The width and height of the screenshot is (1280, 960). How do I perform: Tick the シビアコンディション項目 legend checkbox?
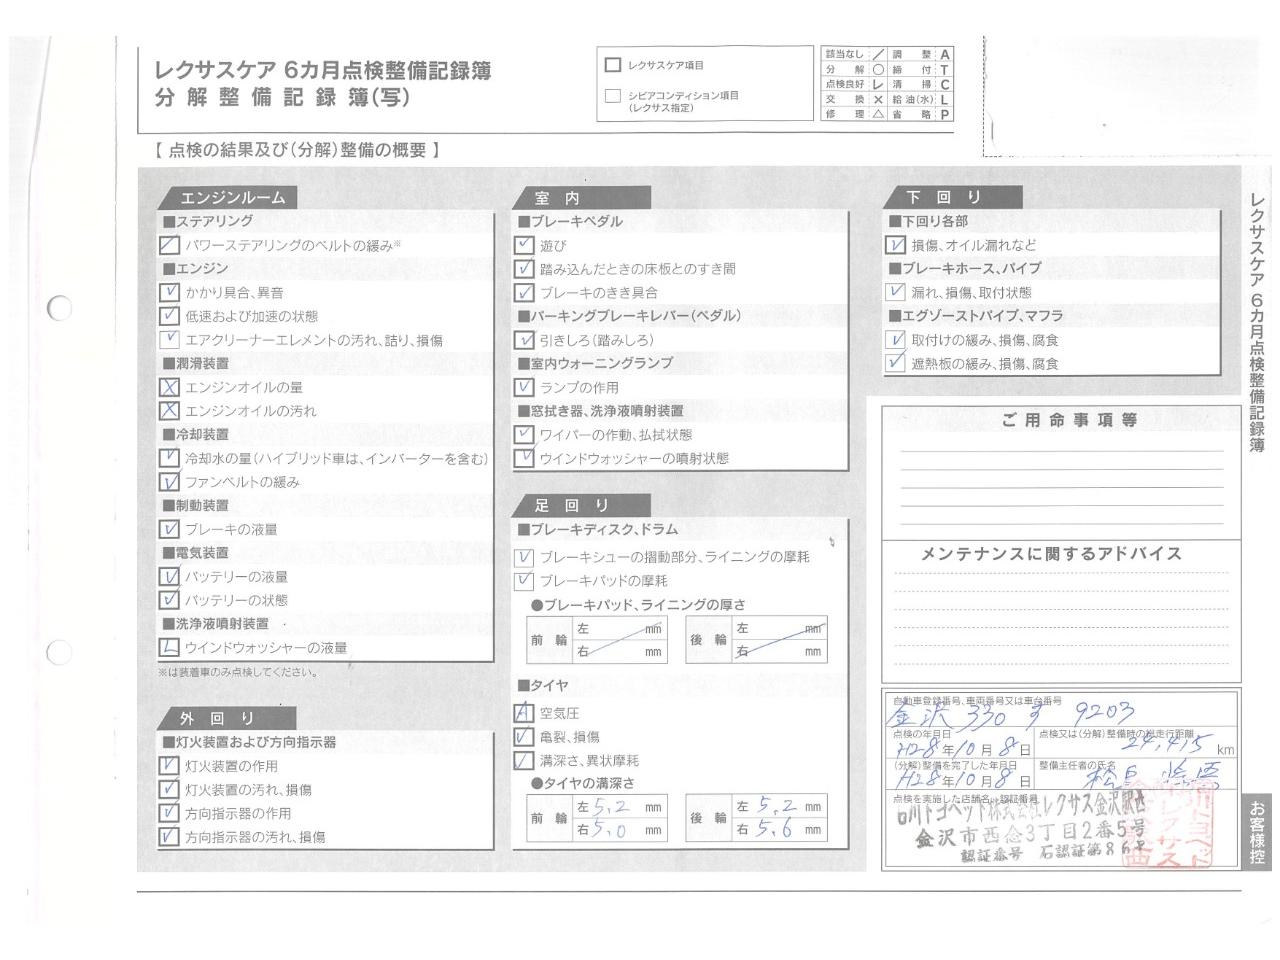pos(613,96)
